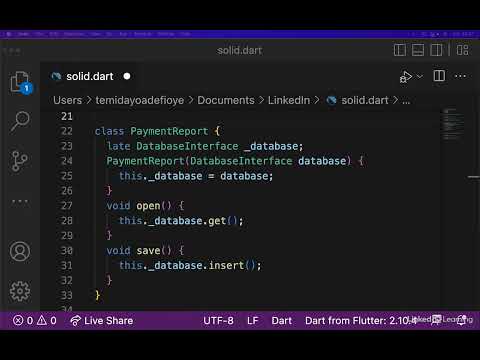This screenshot has width=480, height=360.
Task: Click the overview ruler marker in scrollbar
Action: click(x=473, y=177)
